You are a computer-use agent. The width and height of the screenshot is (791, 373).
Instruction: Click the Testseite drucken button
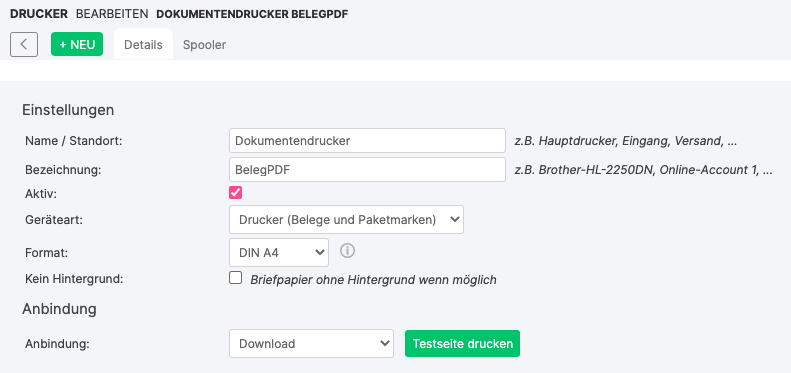click(462, 344)
